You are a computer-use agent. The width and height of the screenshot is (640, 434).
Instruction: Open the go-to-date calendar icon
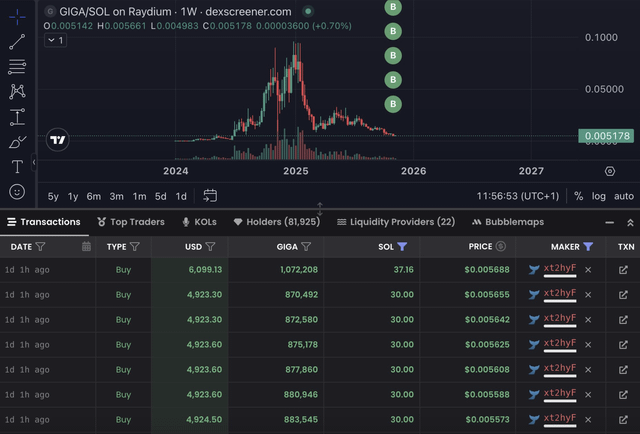click(x=210, y=196)
